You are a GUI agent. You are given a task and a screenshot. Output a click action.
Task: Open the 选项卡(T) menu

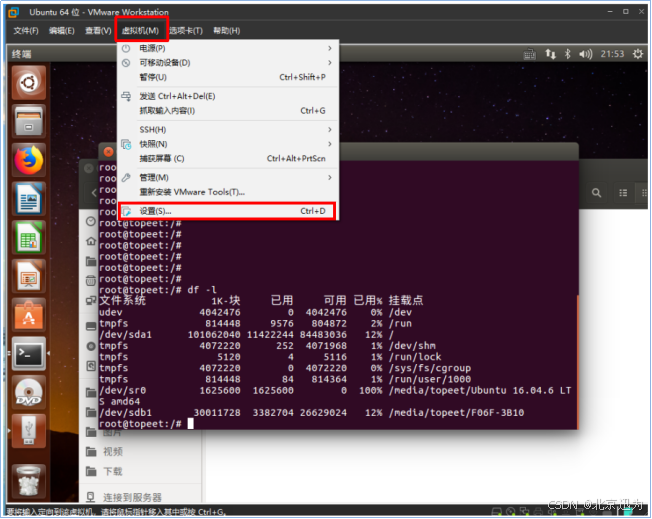186,30
